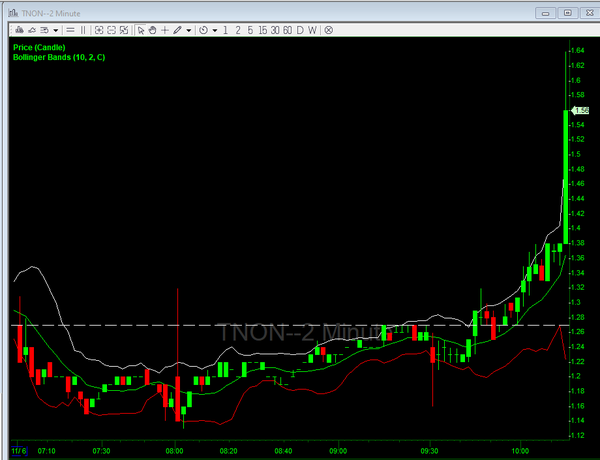This screenshot has height=460, width=600.
Task: Click the clock time-frame icon
Action: (203, 30)
